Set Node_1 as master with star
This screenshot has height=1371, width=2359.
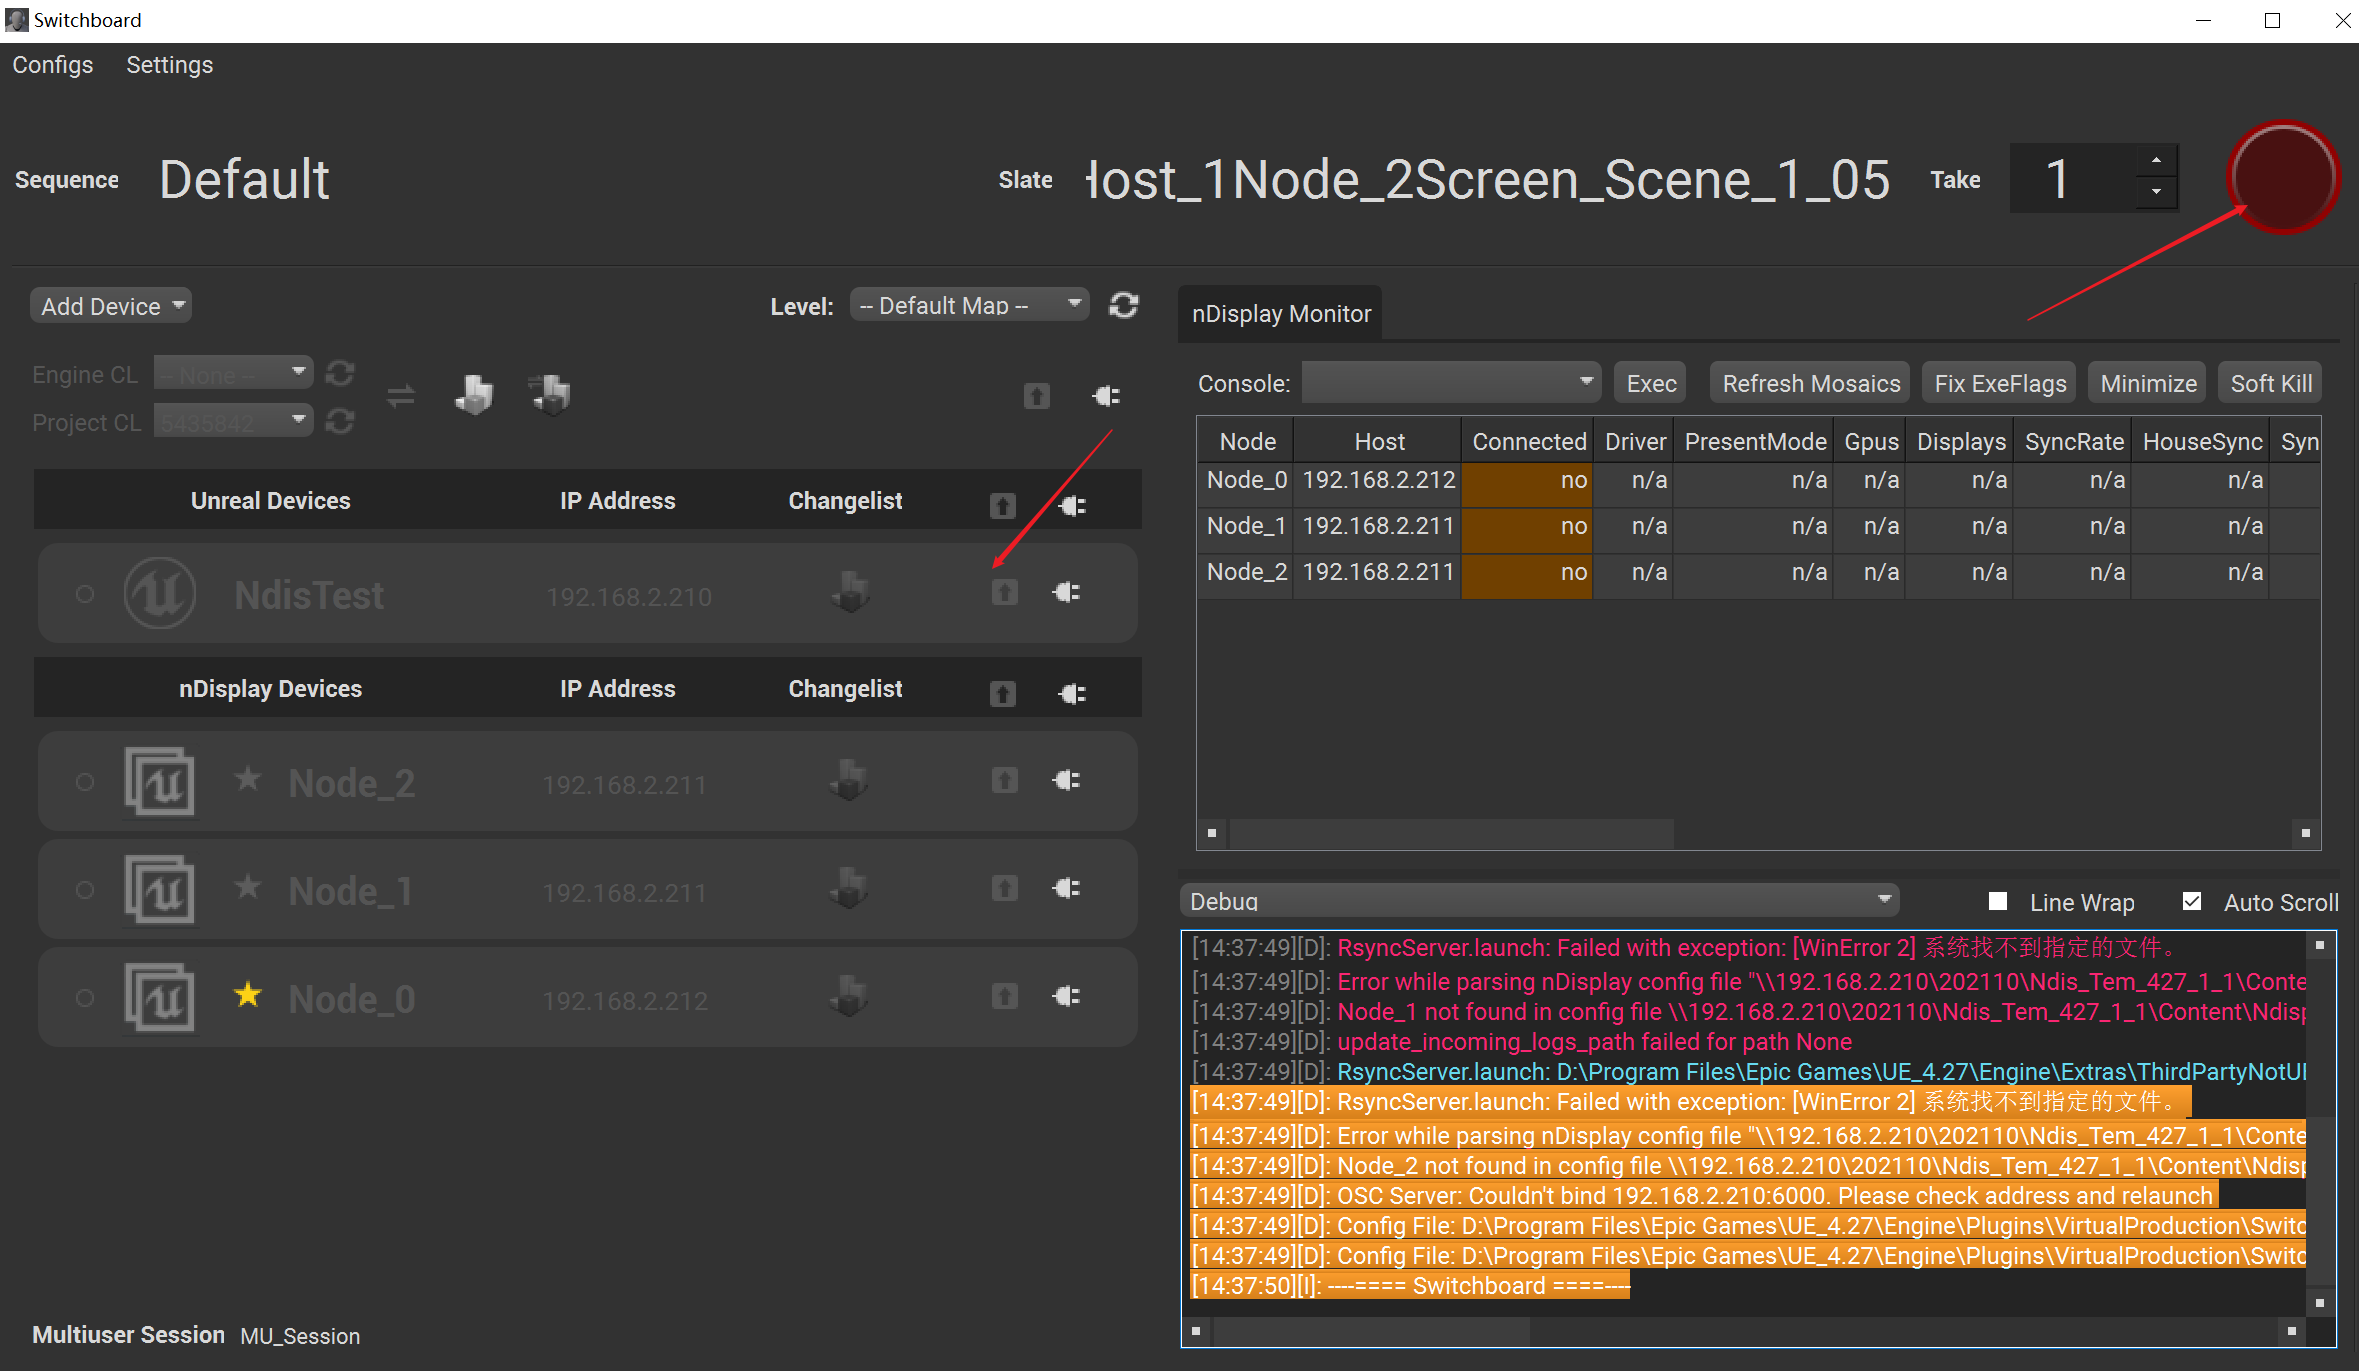[248, 886]
